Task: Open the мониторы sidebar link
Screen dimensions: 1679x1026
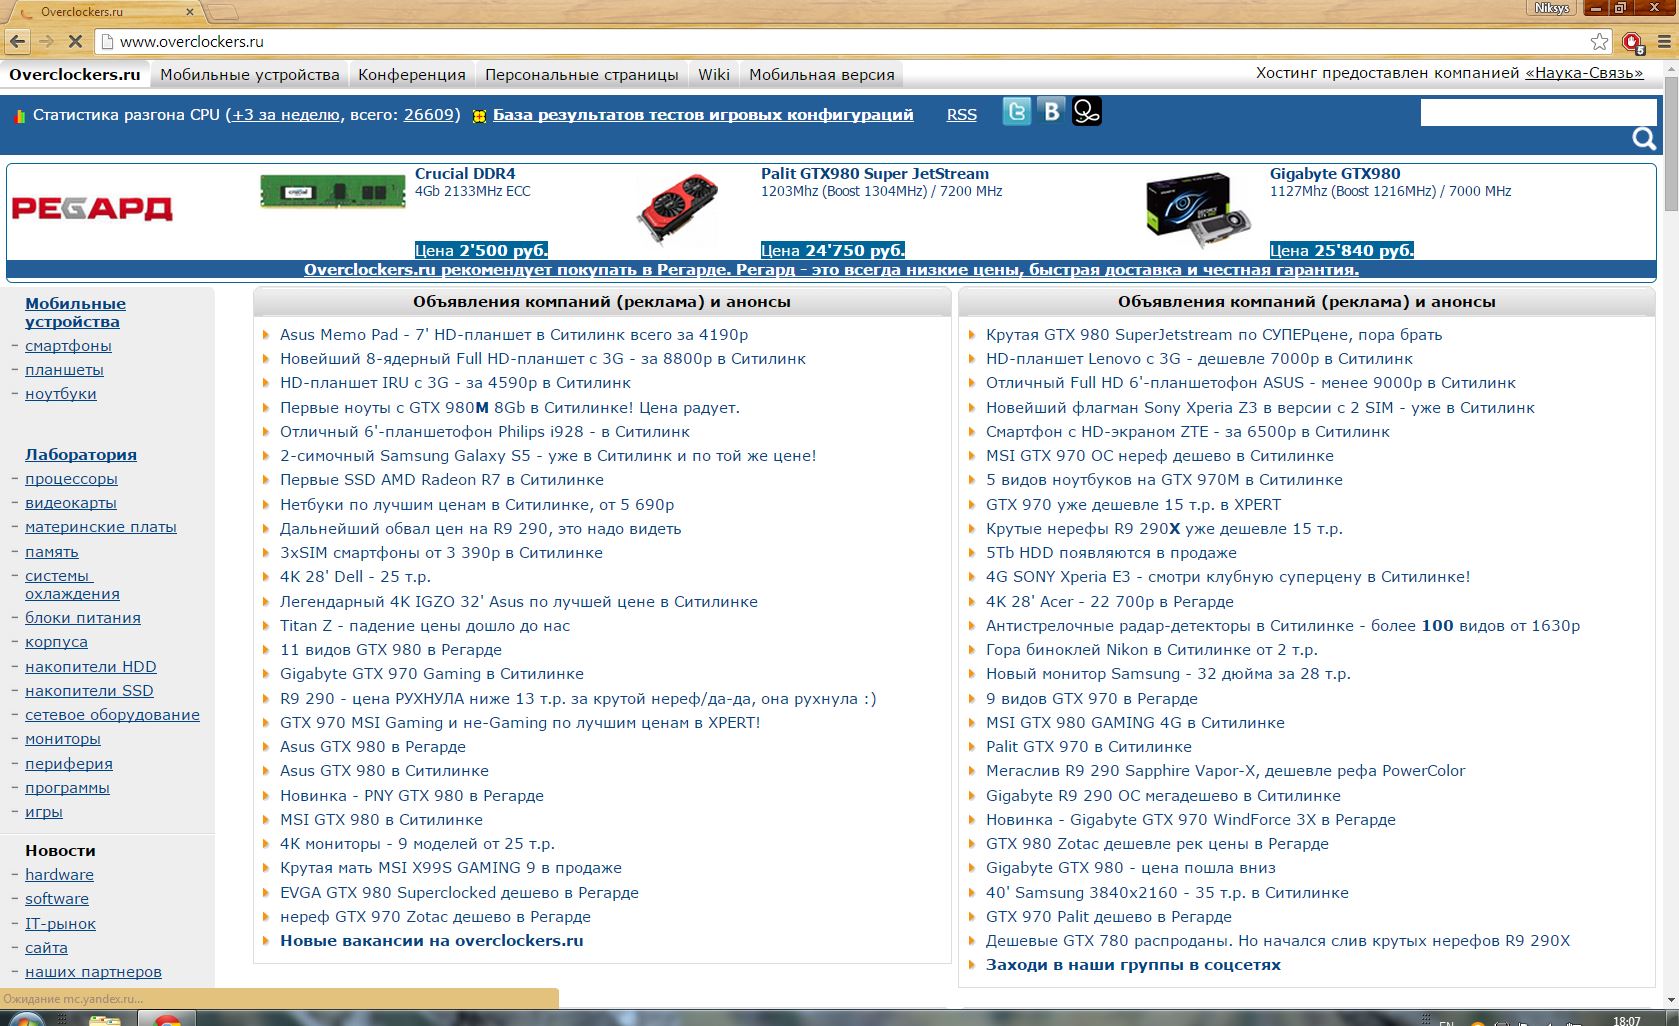Action: pos(63,739)
